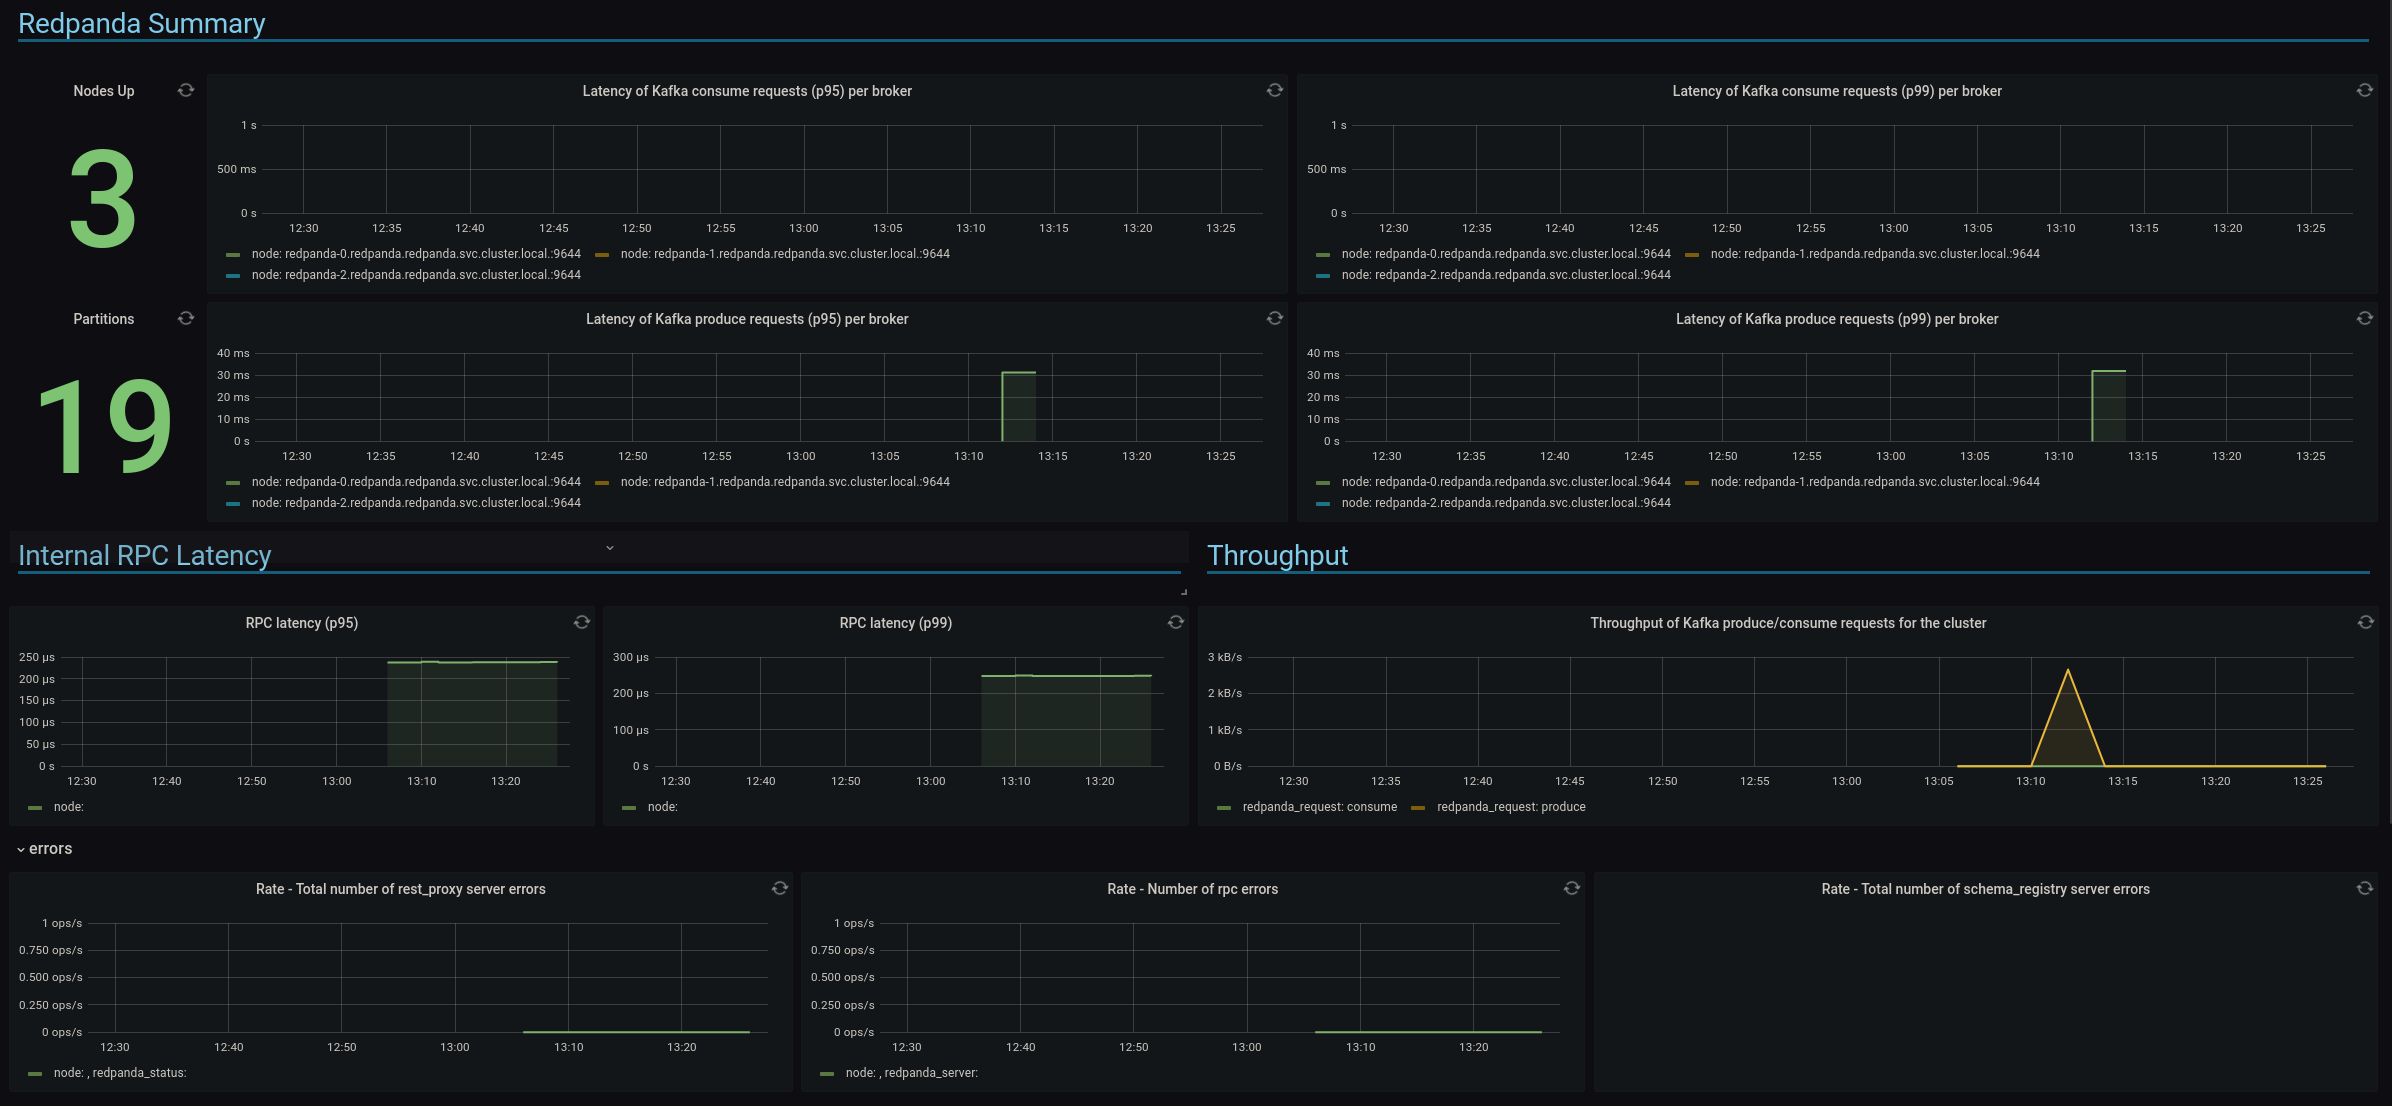The height and width of the screenshot is (1106, 2392).
Task: Refresh the consume requests p99 latency panel
Action: point(2364,90)
